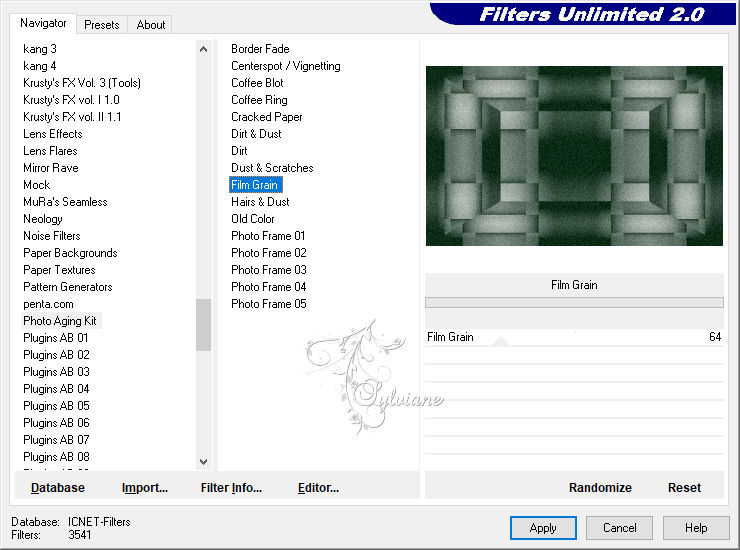Select Paper Backgrounds category
This screenshot has height=550, width=740.
tap(70, 253)
